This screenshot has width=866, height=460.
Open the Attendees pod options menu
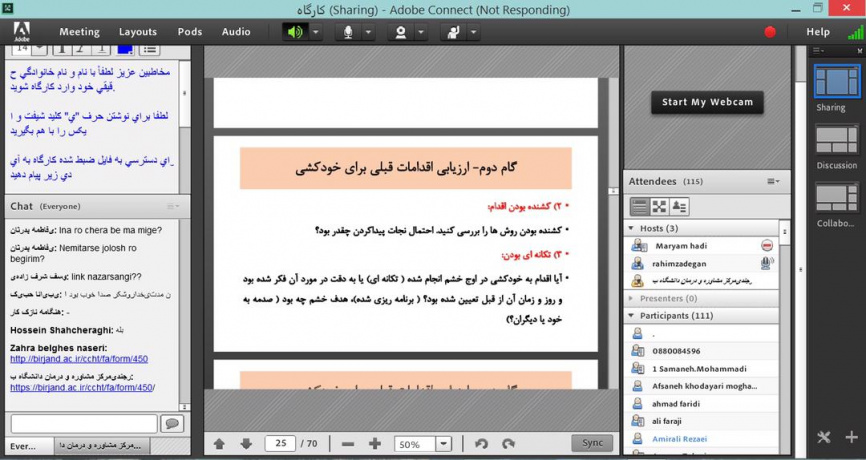click(x=773, y=181)
